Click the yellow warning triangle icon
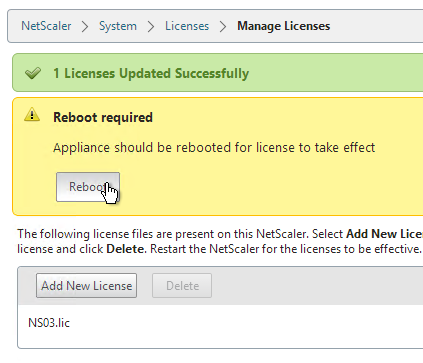This screenshot has width=423, height=363. pos(32,114)
